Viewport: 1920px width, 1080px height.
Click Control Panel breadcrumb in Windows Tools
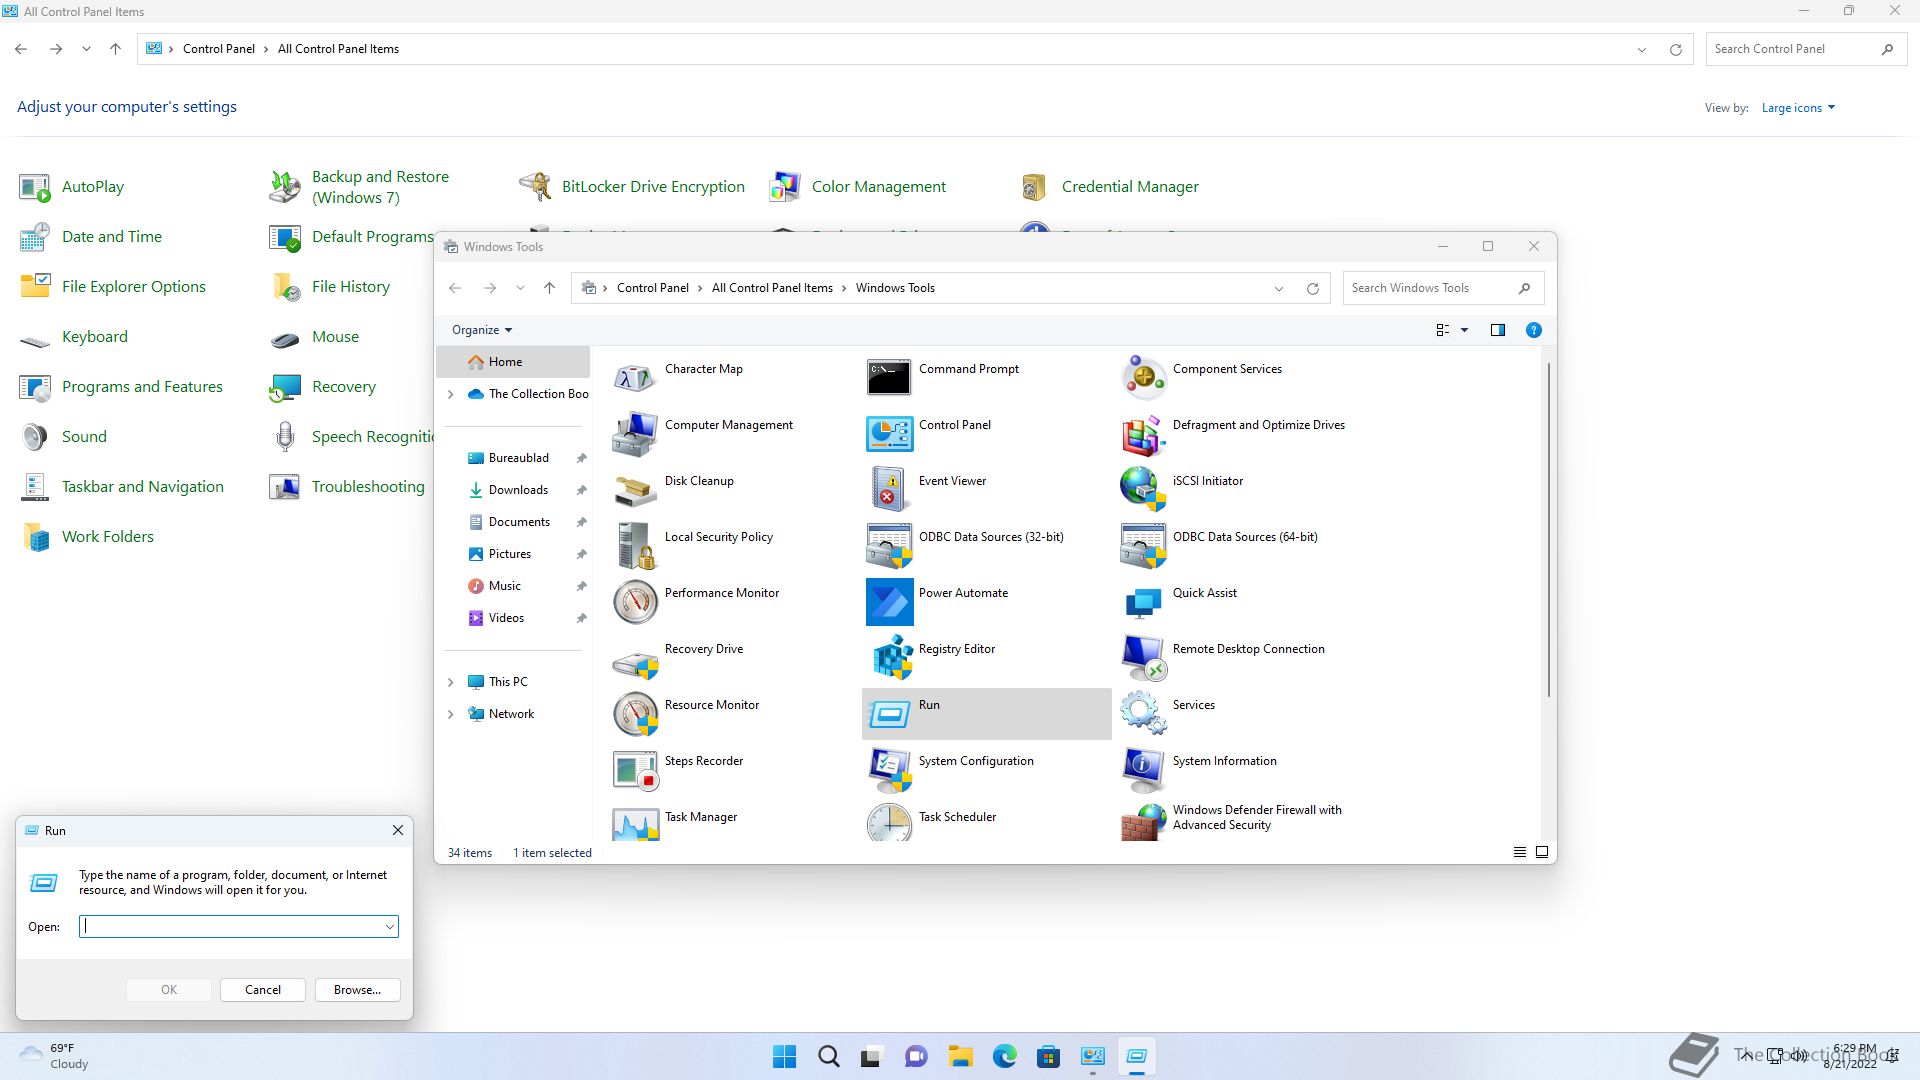[652, 288]
